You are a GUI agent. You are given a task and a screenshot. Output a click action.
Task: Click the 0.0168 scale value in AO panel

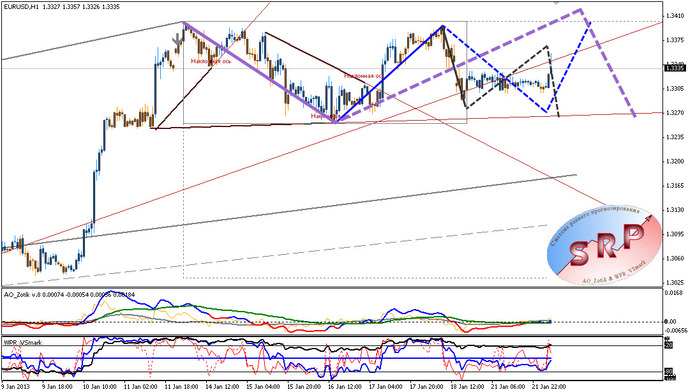click(x=675, y=292)
